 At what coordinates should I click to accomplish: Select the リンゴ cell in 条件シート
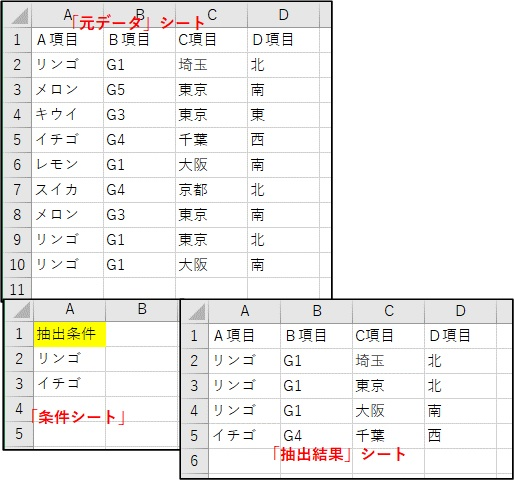point(70,359)
